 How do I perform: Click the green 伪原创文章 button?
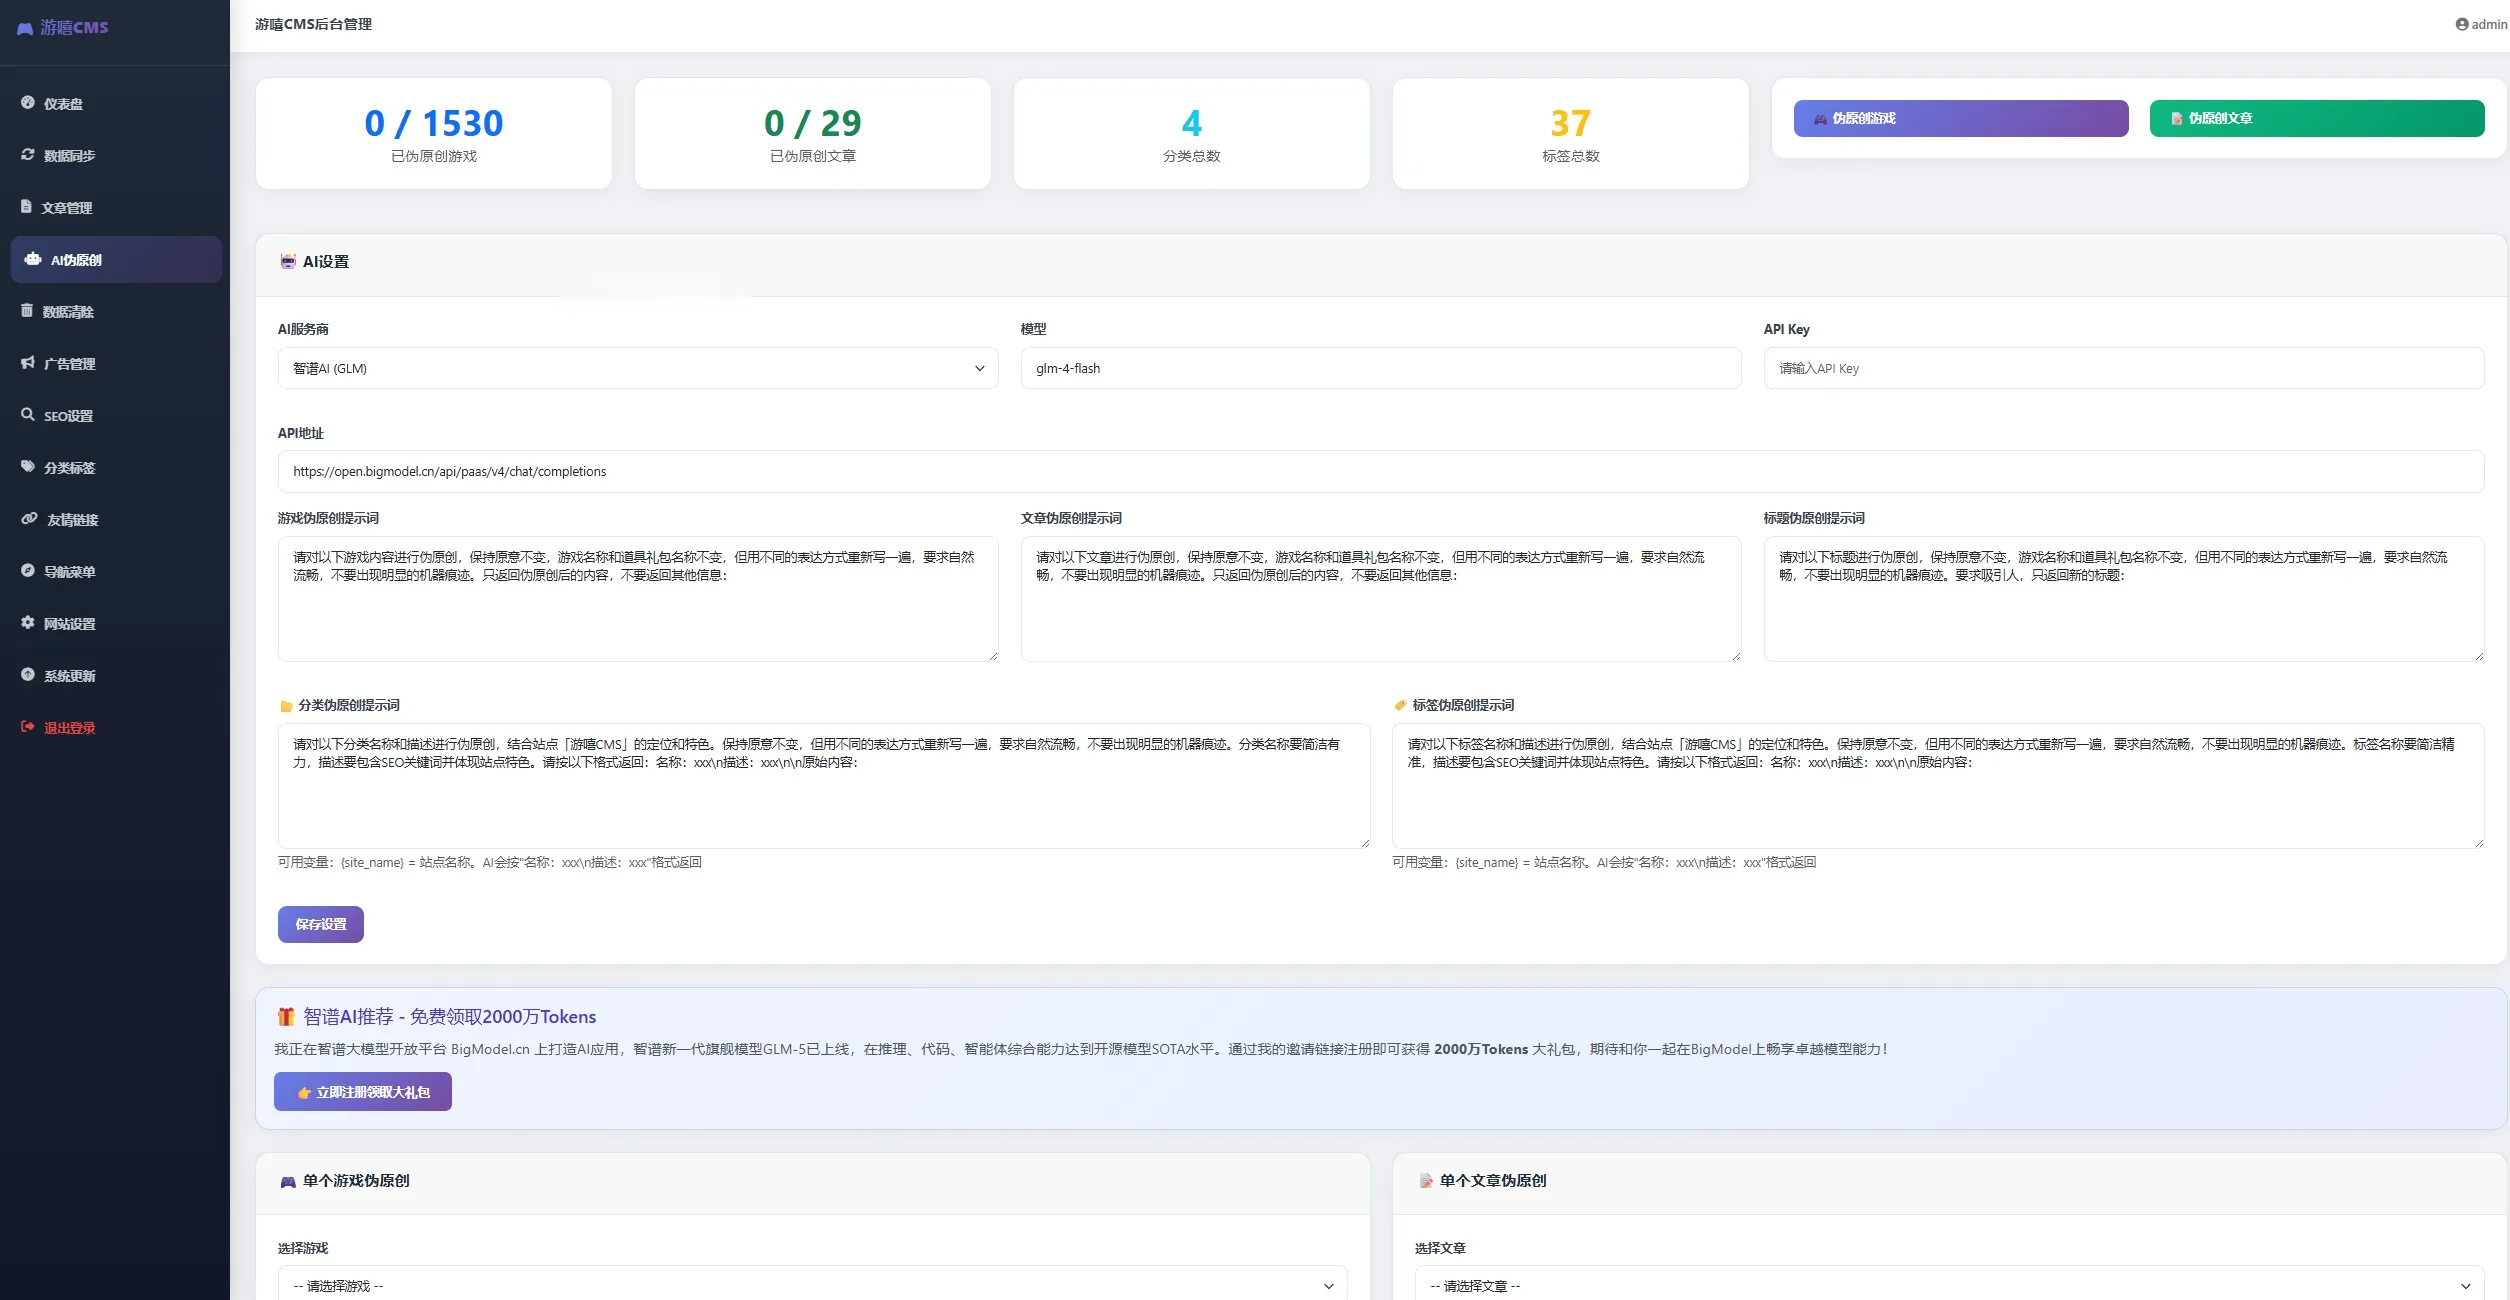(x=2316, y=118)
